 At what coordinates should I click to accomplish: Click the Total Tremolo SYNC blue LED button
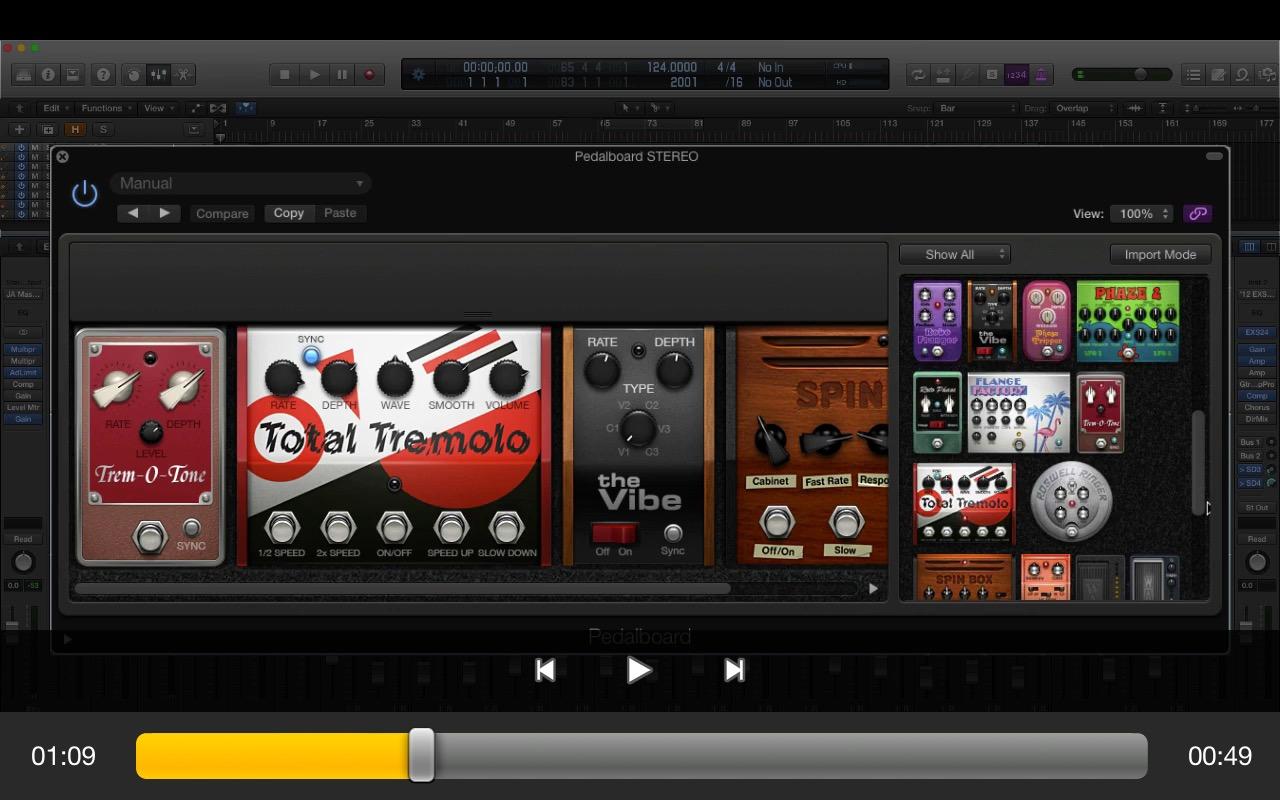(x=311, y=356)
